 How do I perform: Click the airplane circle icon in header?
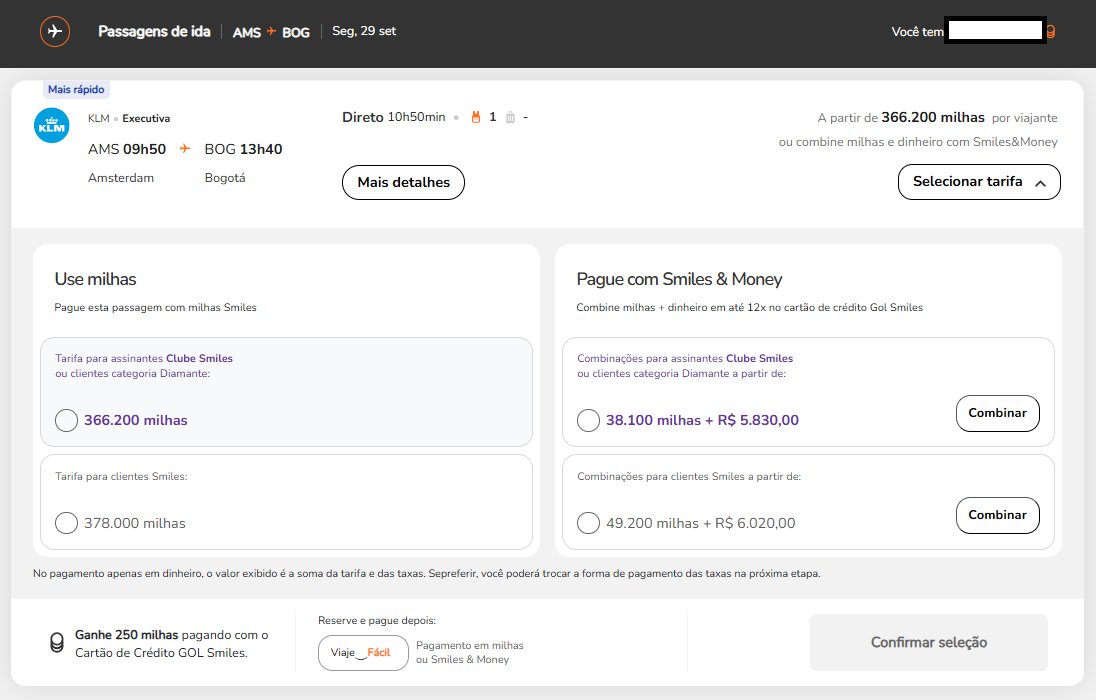55,31
